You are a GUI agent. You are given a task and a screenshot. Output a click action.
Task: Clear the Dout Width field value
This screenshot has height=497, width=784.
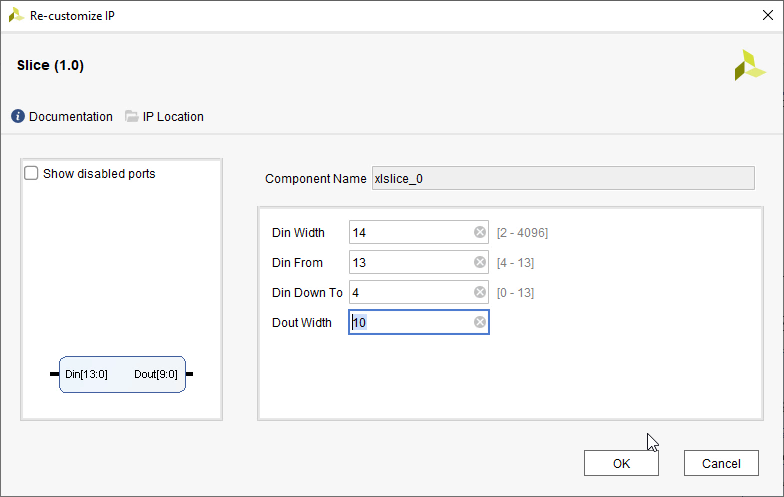point(480,322)
